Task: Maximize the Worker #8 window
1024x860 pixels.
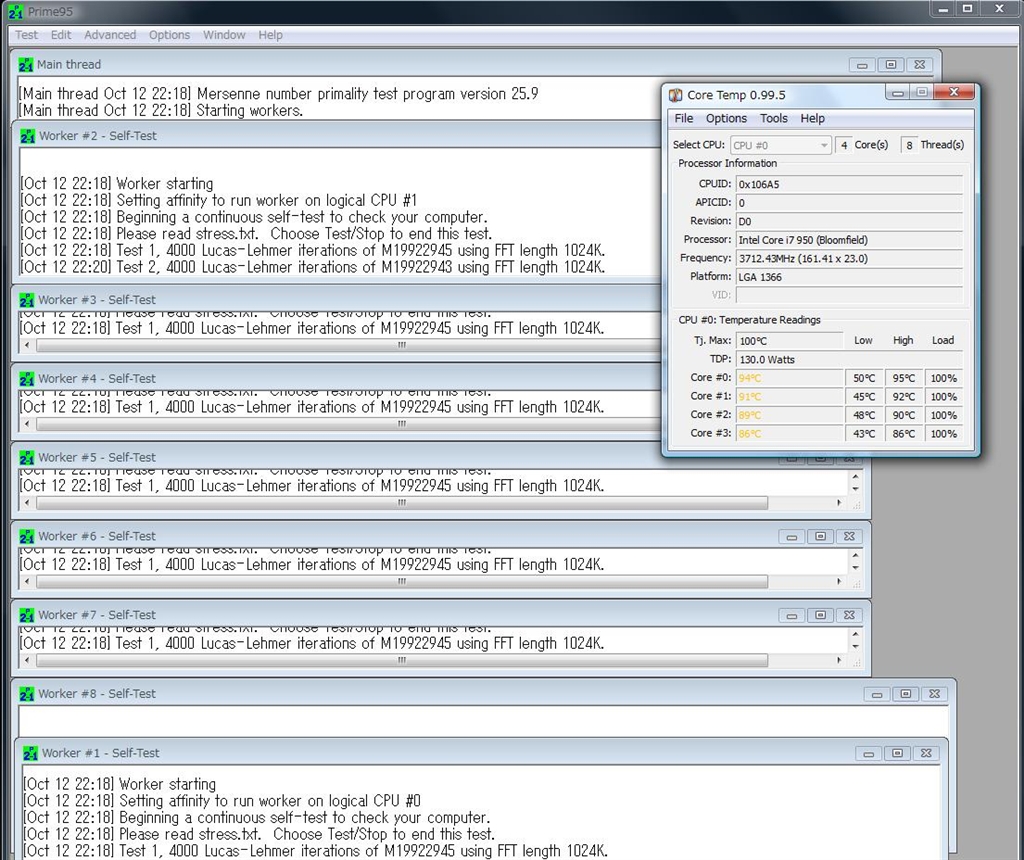Action: click(906, 694)
